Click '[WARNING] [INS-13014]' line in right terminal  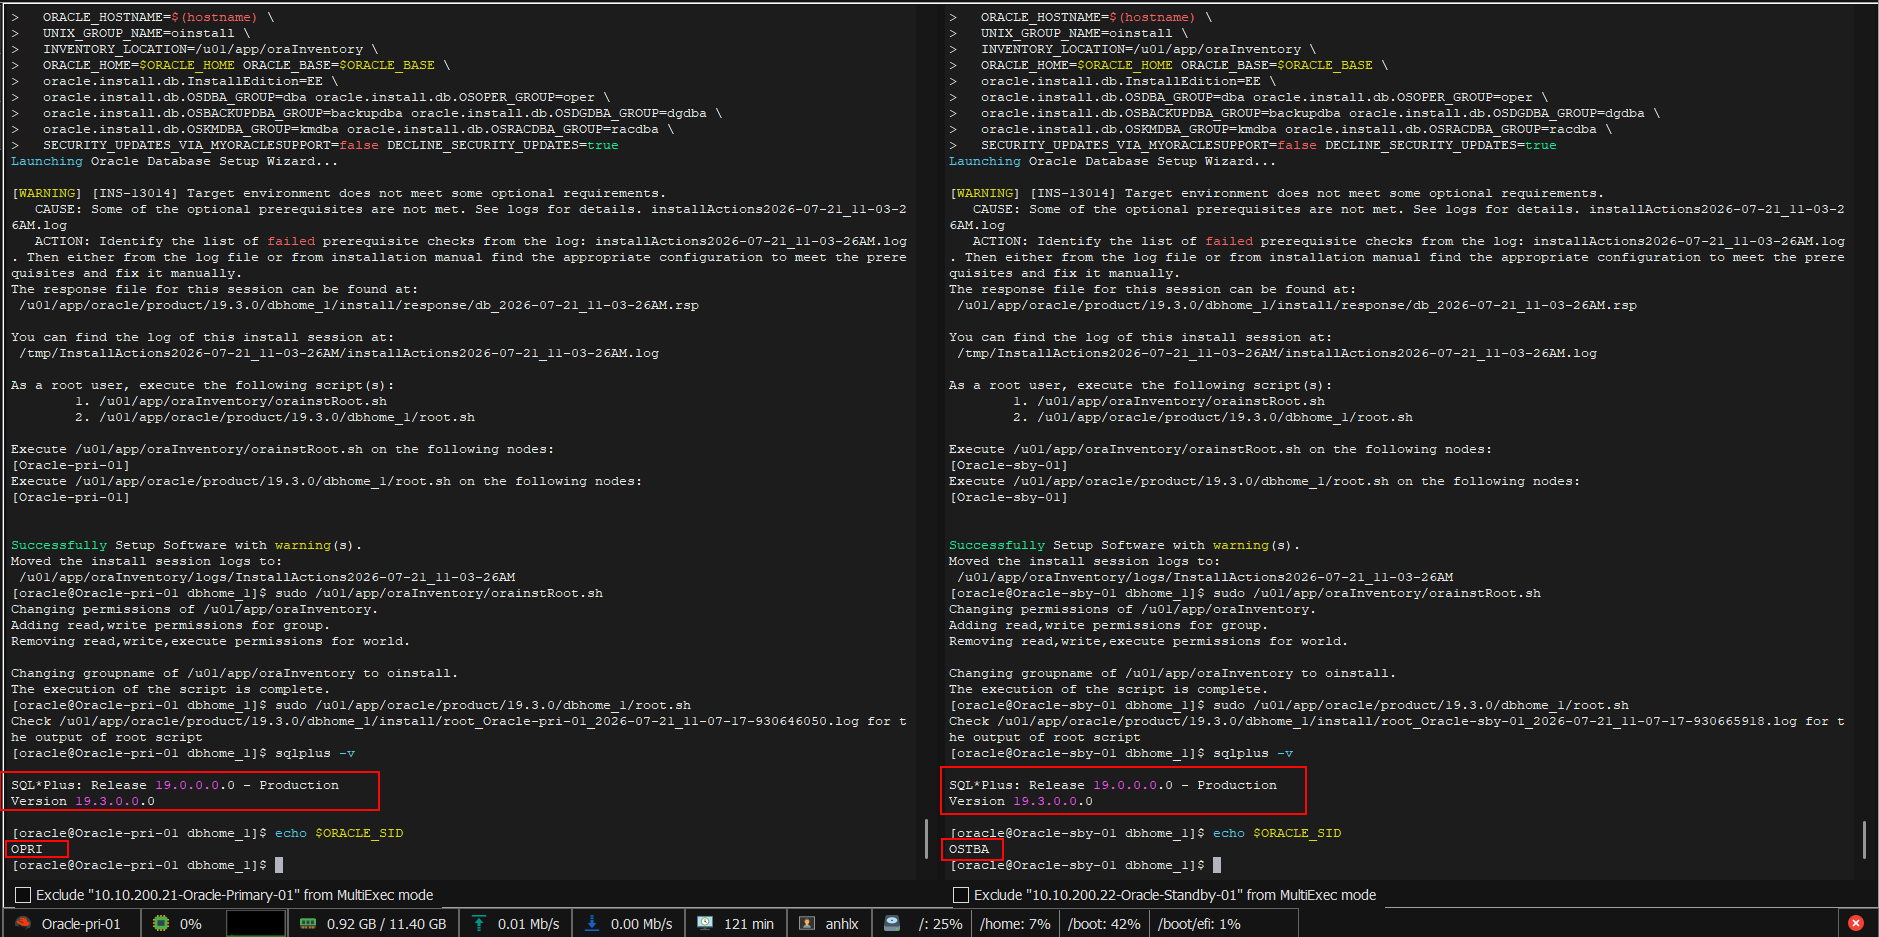tap(1276, 193)
